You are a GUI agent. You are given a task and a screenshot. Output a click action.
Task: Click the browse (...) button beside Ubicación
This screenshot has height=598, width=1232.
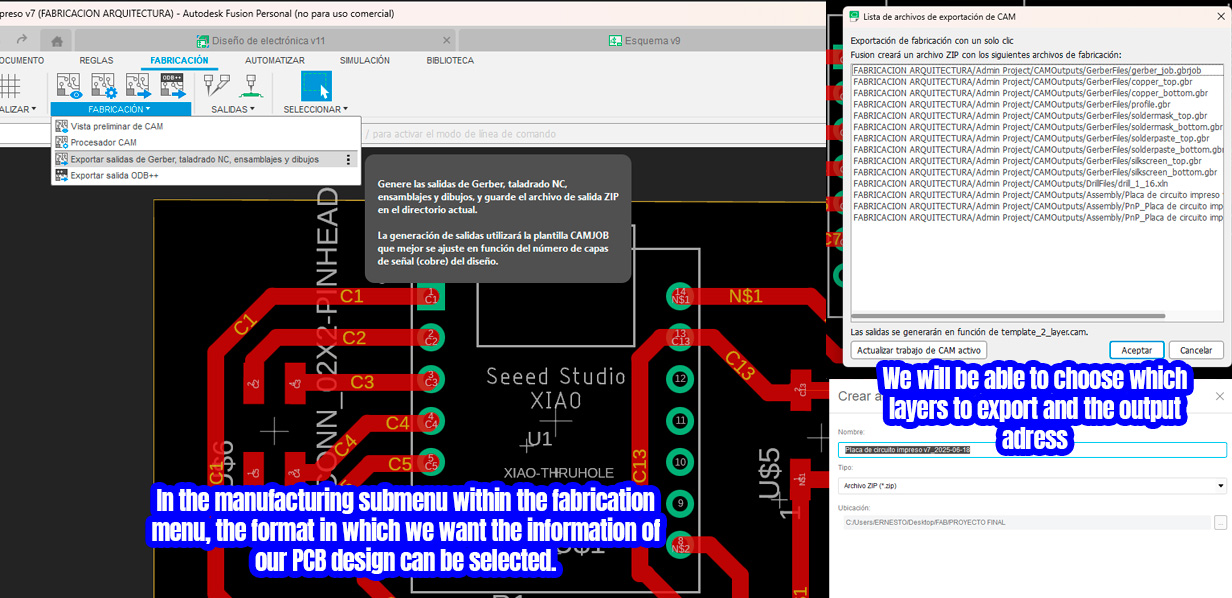click(x=1220, y=522)
